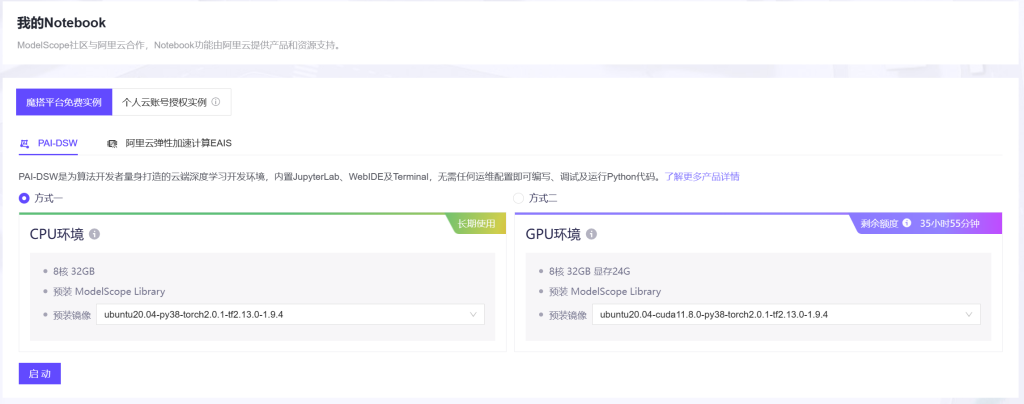Click the 启动 button
This screenshot has height=404, width=1024.
(x=40, y=374)
